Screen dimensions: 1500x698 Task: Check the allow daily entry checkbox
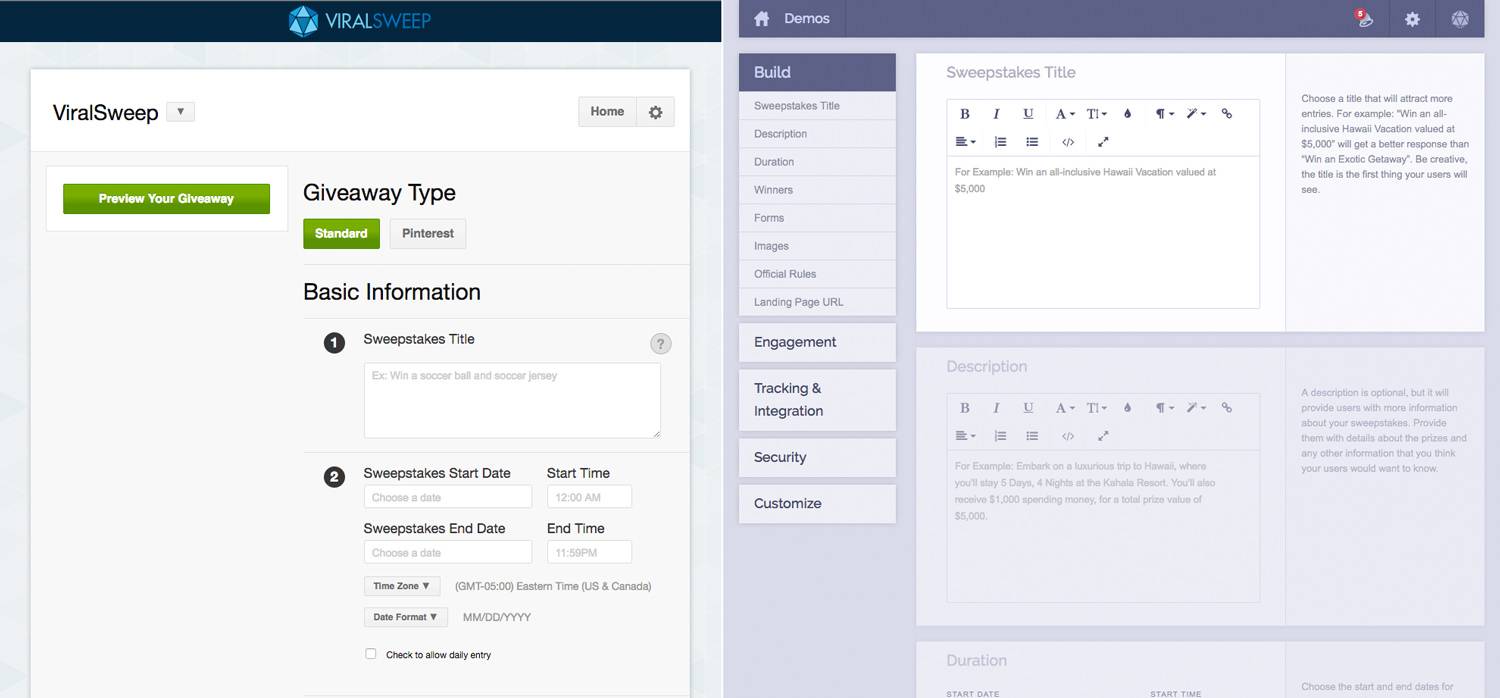pos(370,654)
